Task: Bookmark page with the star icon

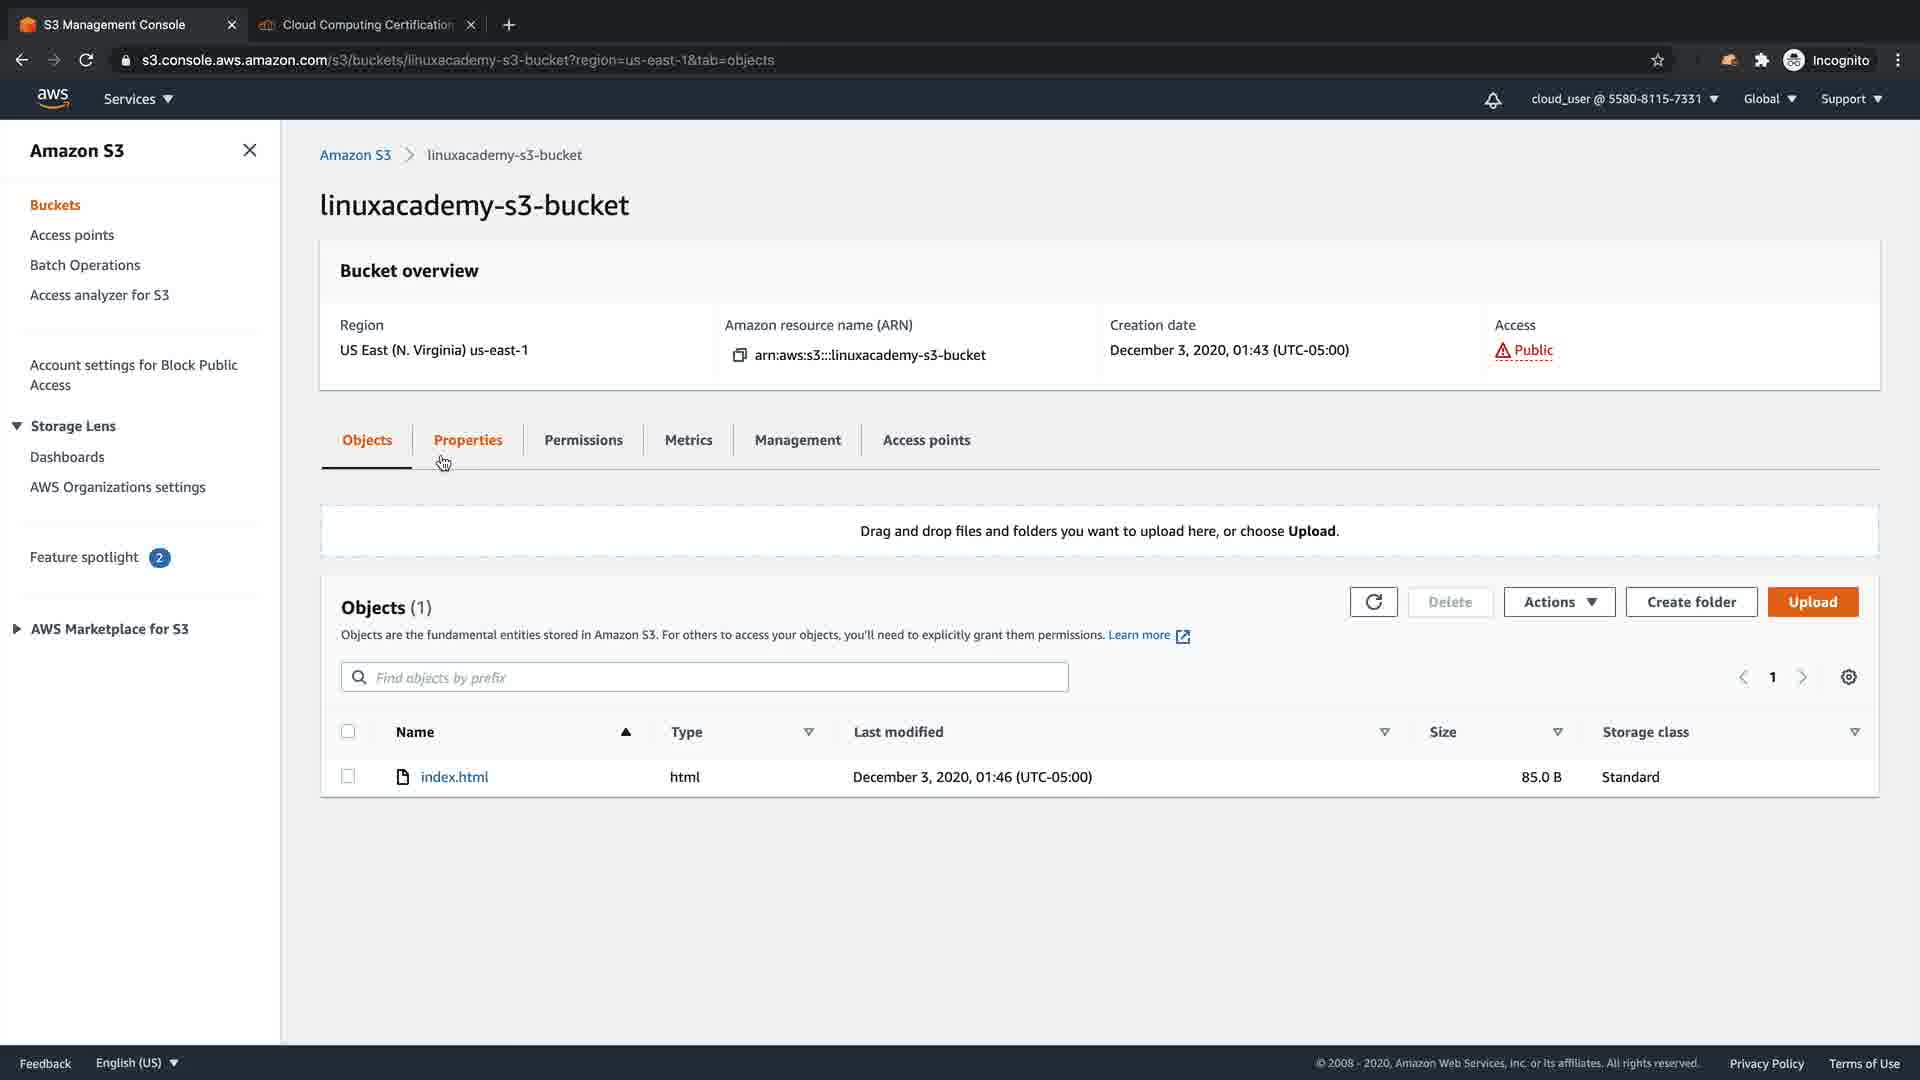Action: (x=1657, y=60)
